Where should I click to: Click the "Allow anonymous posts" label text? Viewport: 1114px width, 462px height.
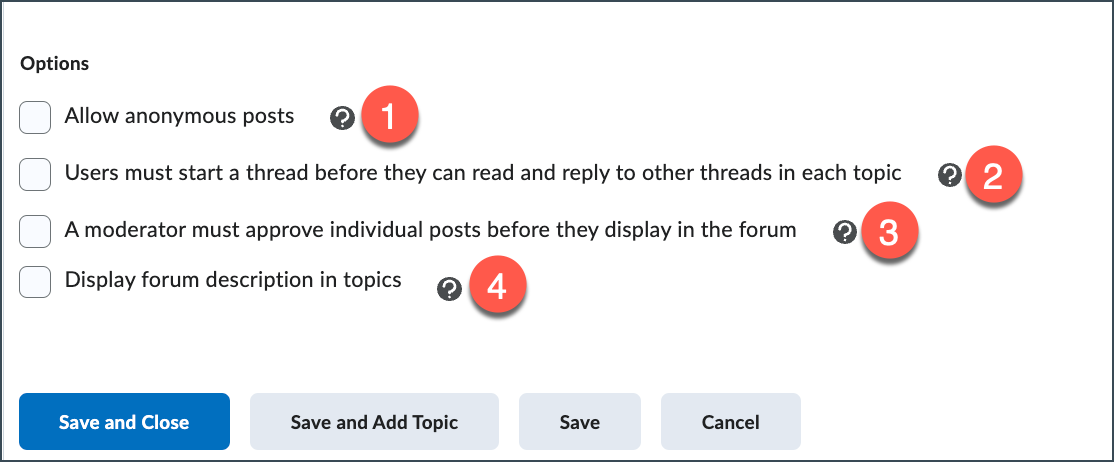pos(179,116)
